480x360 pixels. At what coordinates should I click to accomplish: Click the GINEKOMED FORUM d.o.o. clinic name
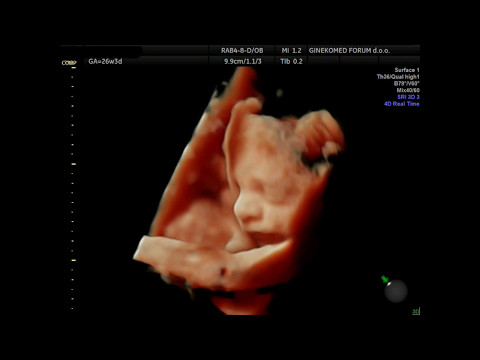click(x=349, y=51)
